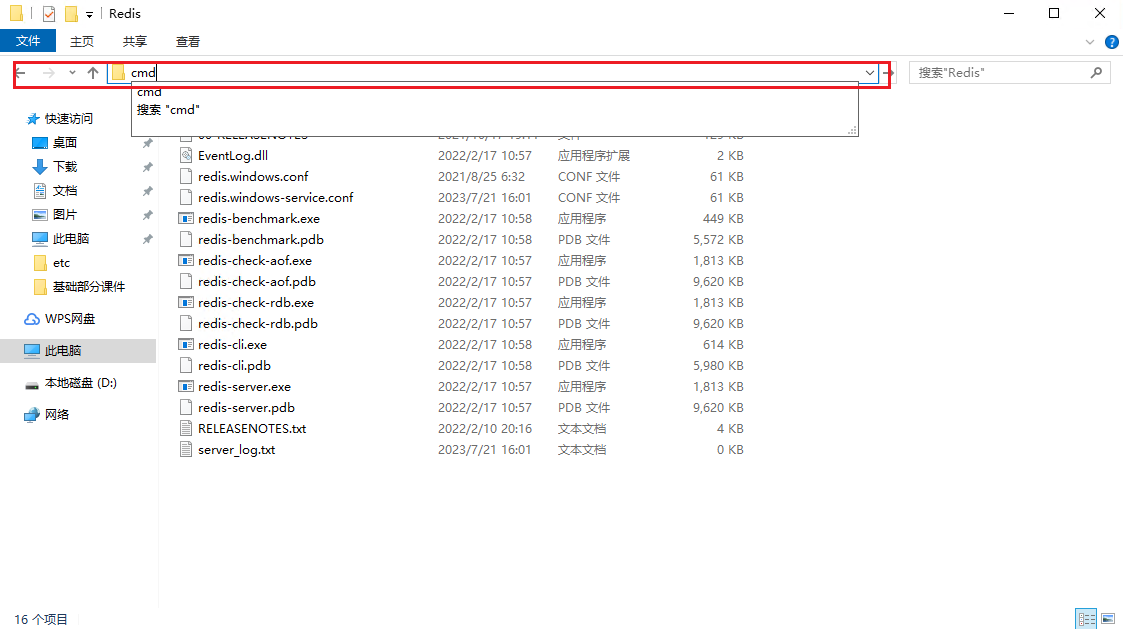Viewport: 1123px width, 629px height.
Task: Click the 2023/7/21 16:01 date of server_log.txt
Action: (x=484, y=450)
